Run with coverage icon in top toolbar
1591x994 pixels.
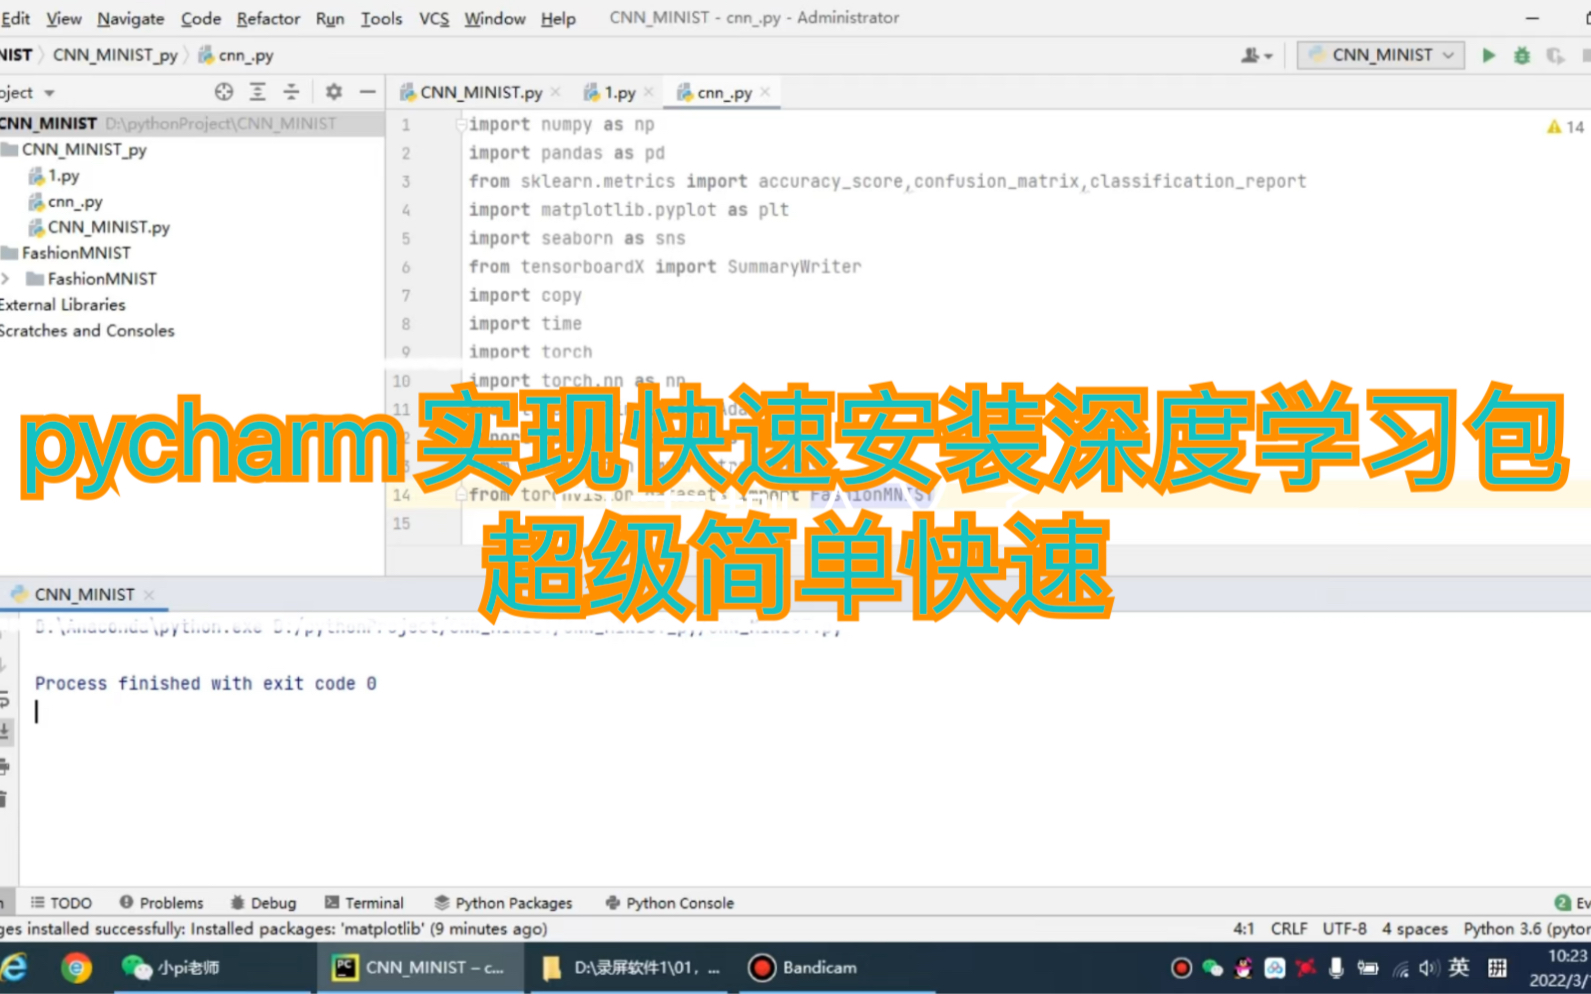point(1555,56)
